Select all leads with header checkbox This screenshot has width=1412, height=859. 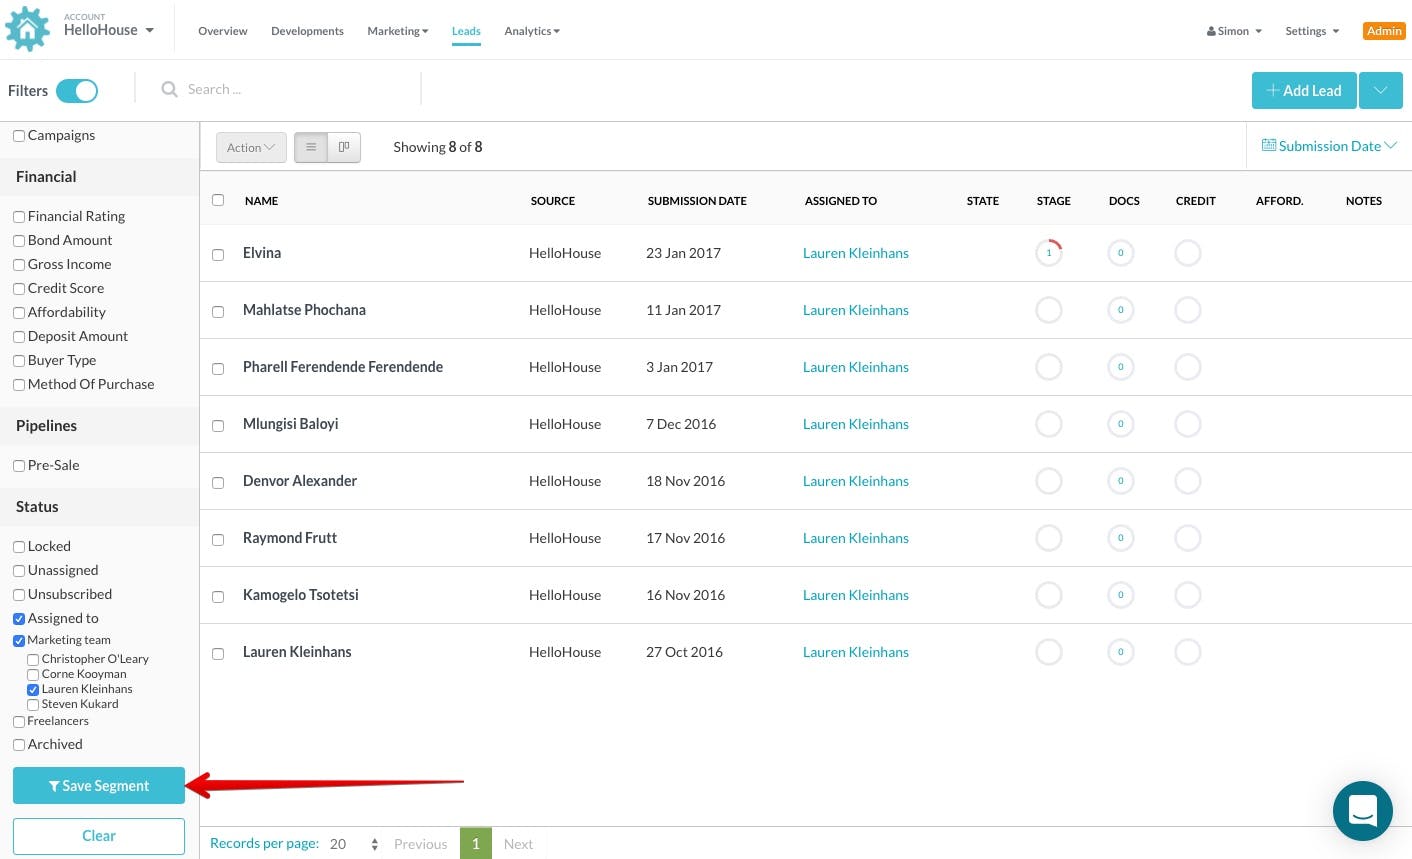218,200
